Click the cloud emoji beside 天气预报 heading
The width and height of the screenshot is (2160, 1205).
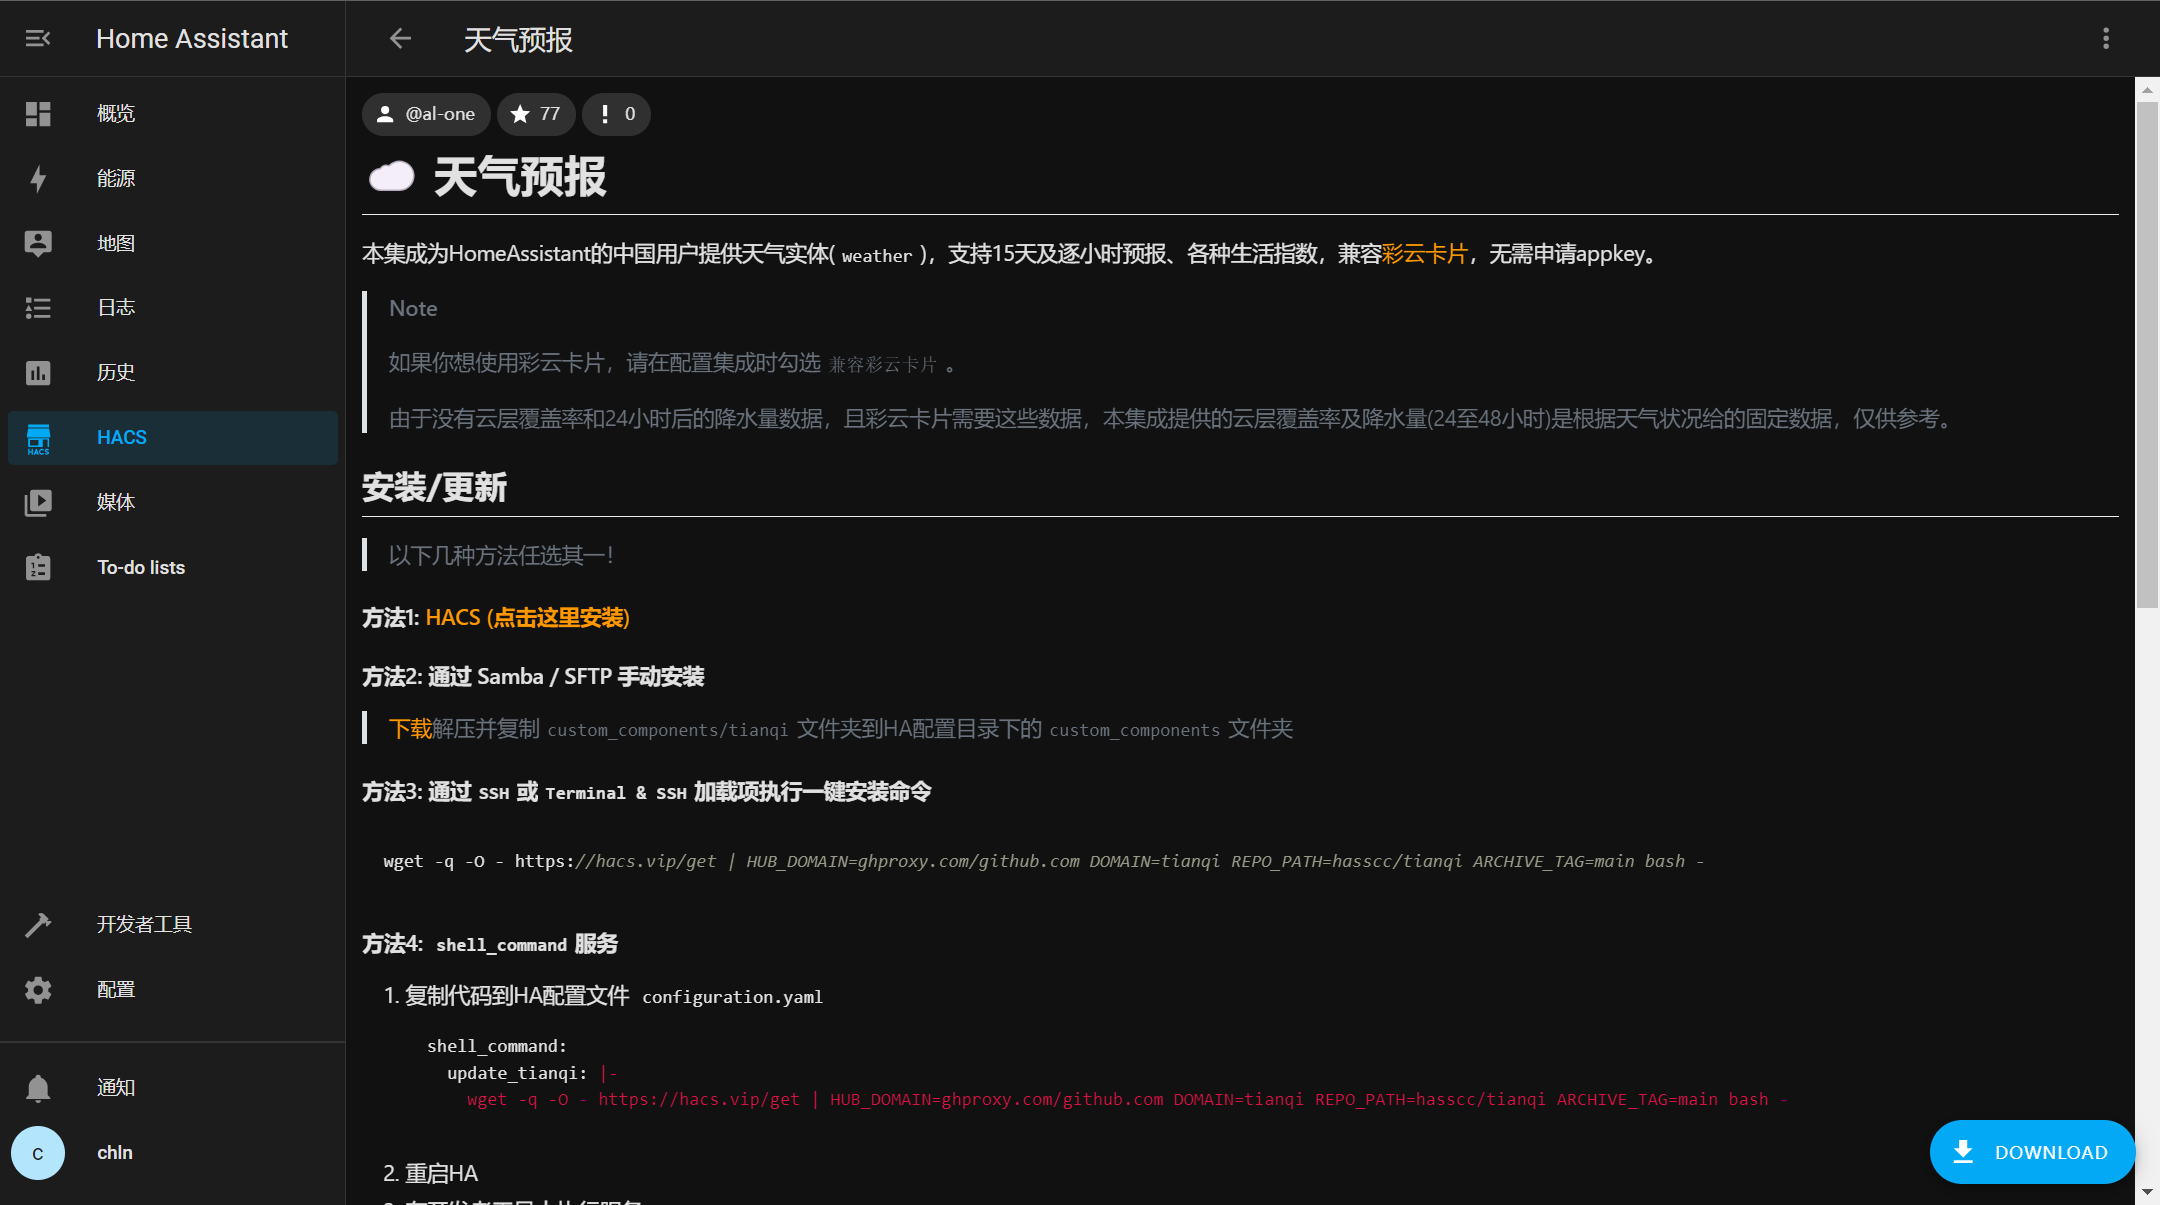point(392,177)
